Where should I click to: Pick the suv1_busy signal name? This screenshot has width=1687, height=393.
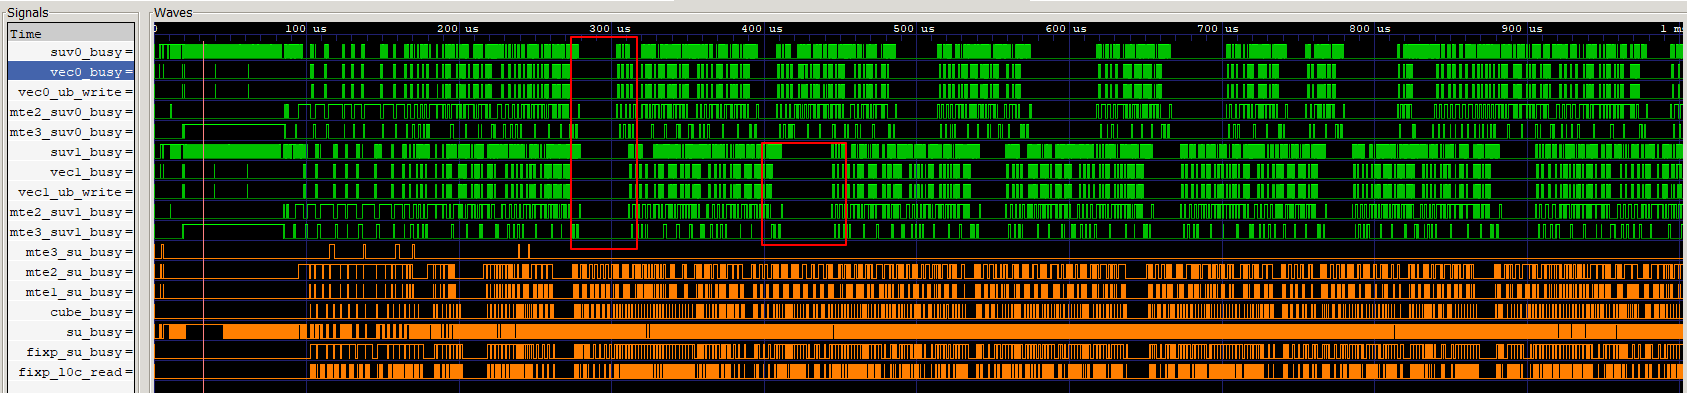coord(71,152)
